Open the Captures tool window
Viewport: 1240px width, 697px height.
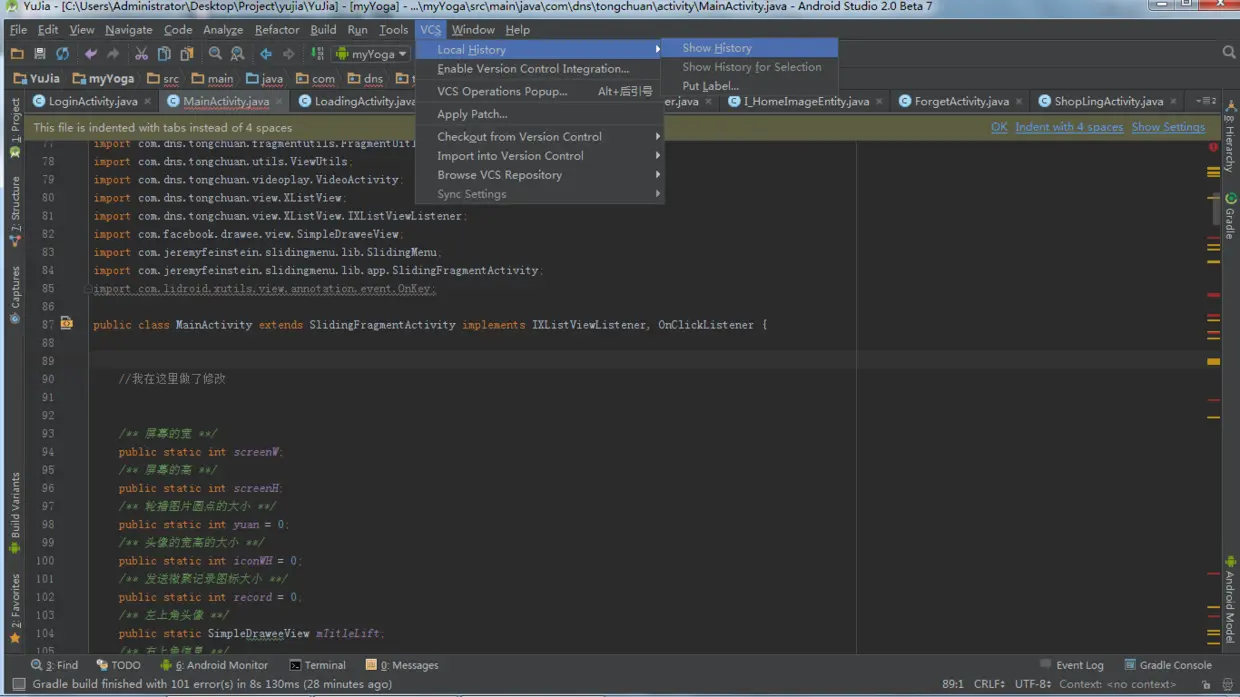pyautogui.click(x=15, y=295)
